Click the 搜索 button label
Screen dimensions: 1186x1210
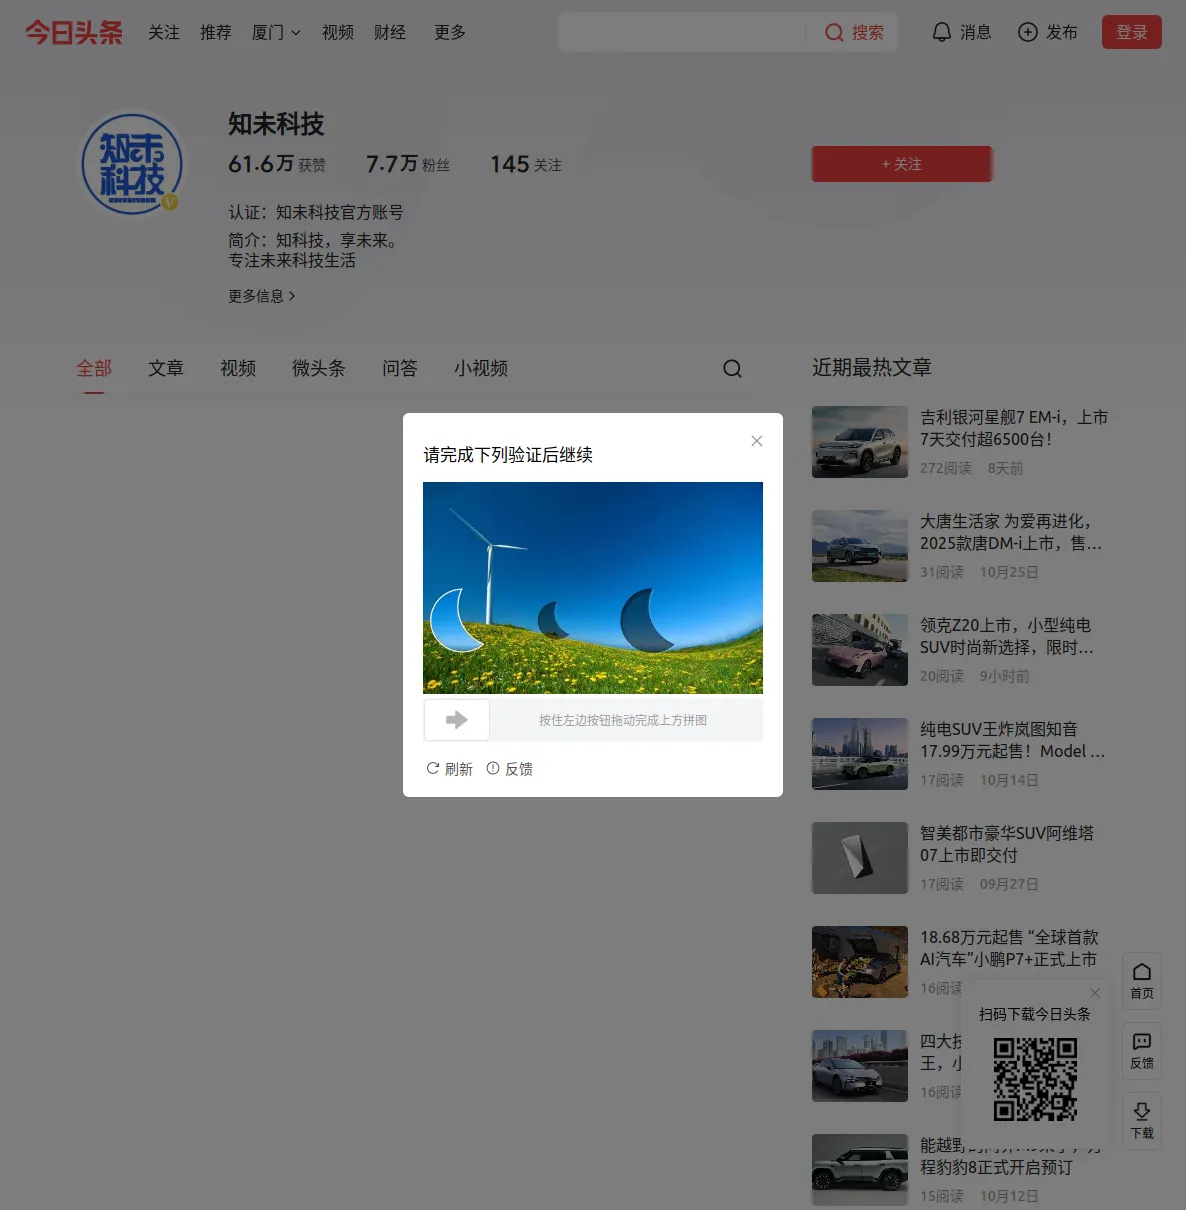(x=868, y=33)
